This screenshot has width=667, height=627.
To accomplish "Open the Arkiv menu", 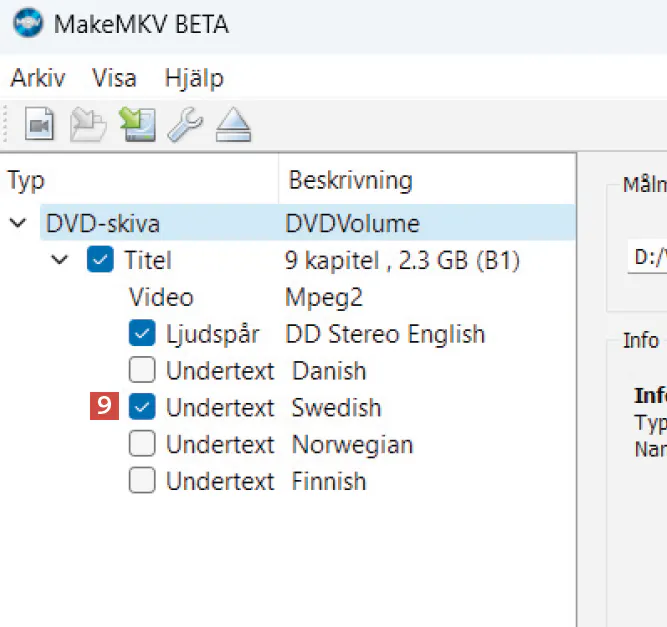I will [x=38, y=78].
